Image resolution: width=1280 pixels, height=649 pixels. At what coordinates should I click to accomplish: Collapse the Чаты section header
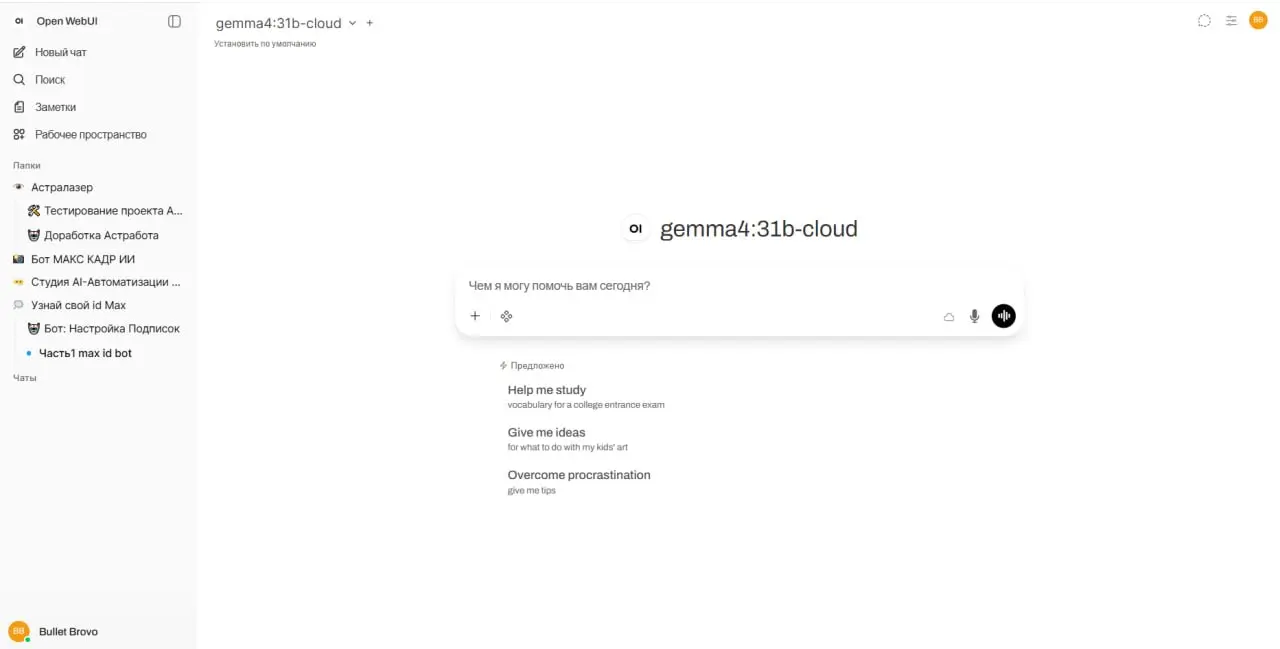click(25, 378)
